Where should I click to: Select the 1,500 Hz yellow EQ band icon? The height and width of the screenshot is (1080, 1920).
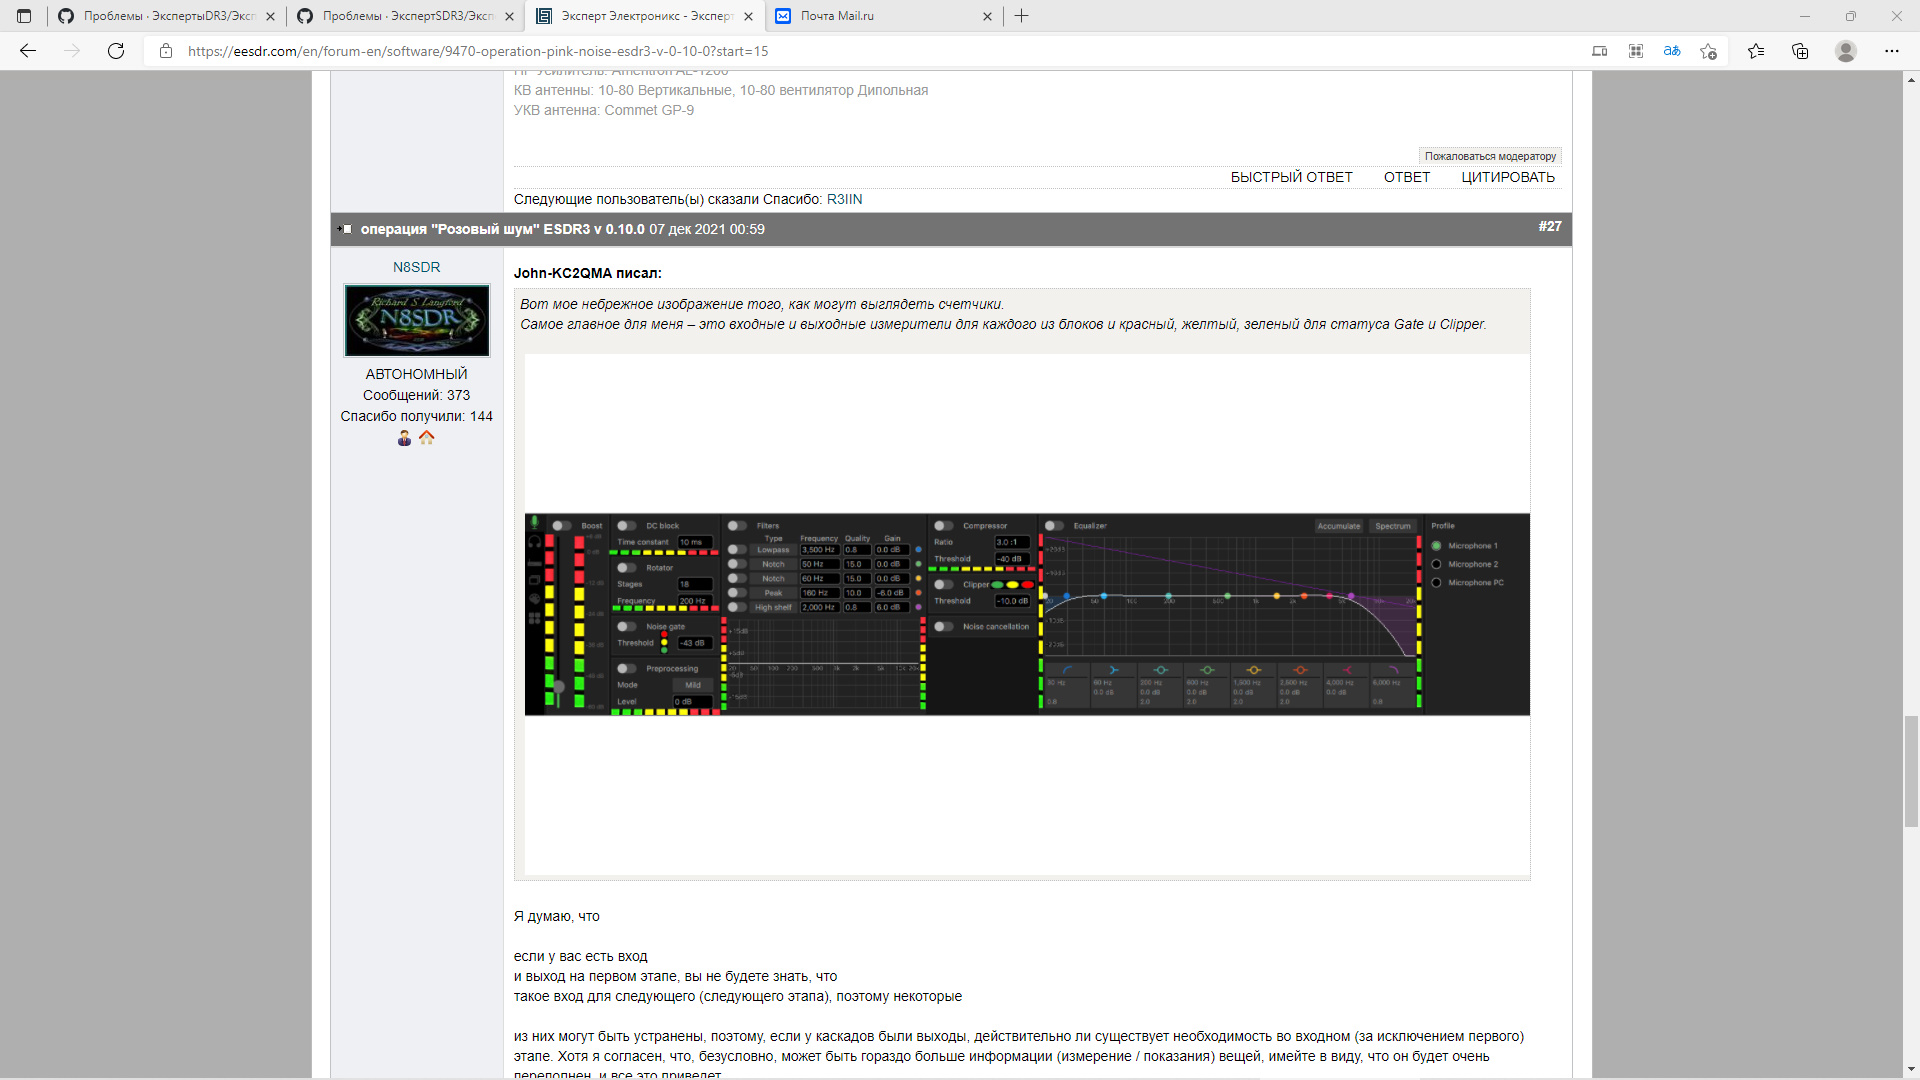coord(1254,669)
